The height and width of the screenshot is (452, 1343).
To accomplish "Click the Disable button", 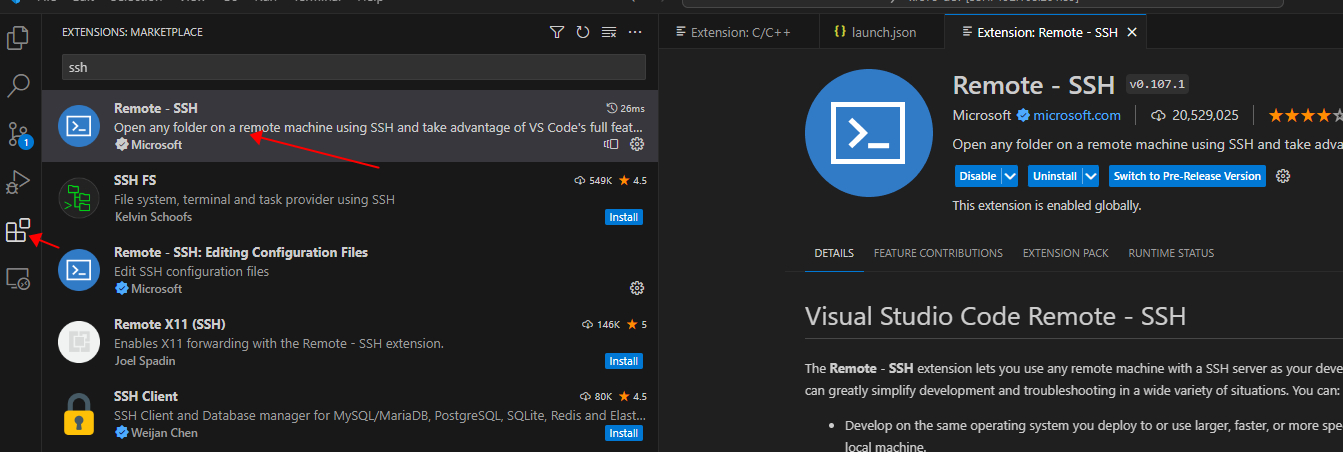I will 978,176.
